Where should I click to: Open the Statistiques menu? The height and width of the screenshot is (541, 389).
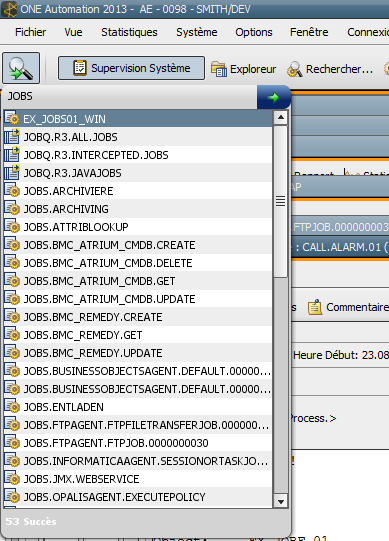click(x=129, y=32)
